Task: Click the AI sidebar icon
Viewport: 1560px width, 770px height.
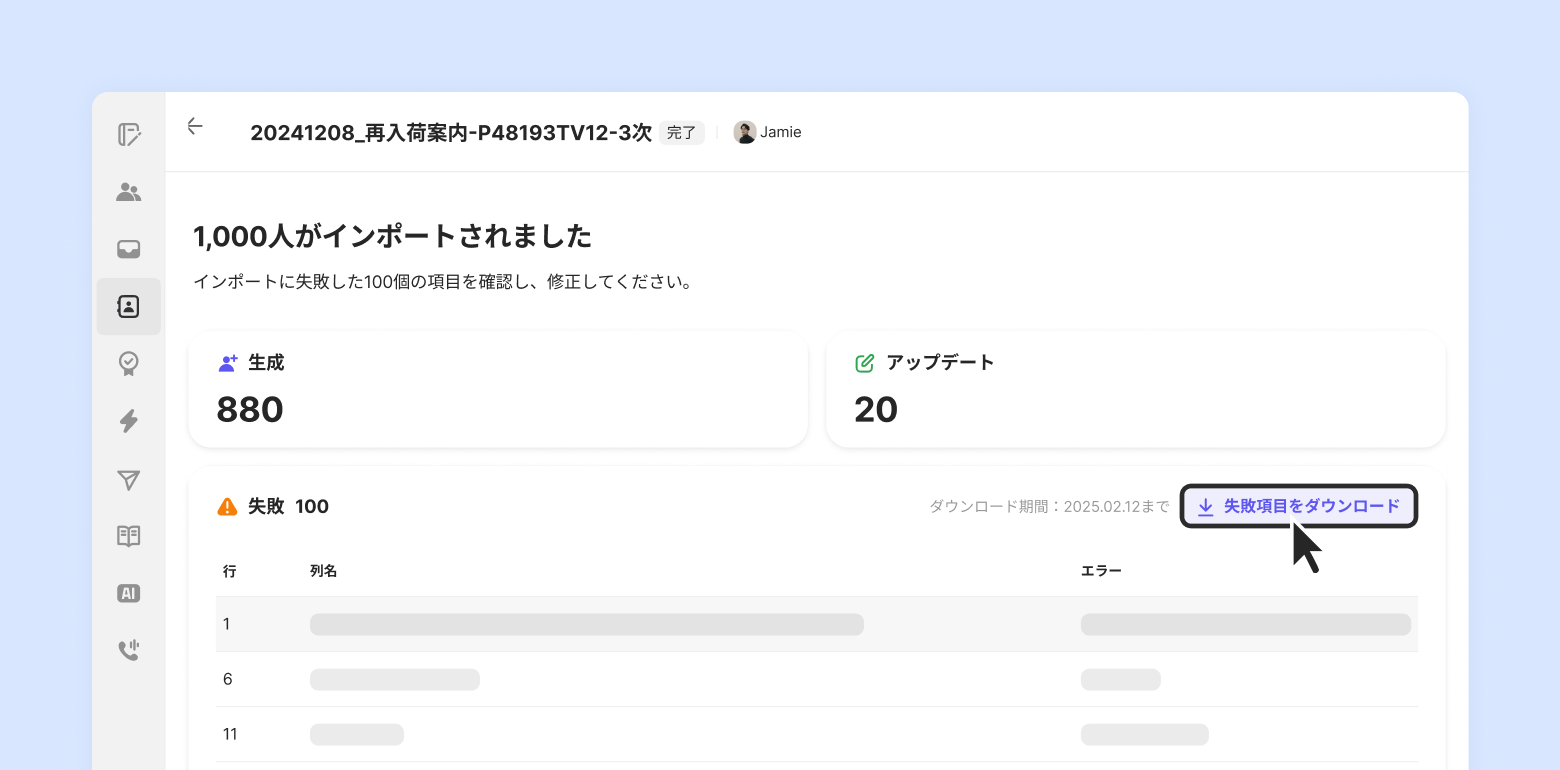Action: (x=129, y=593)
